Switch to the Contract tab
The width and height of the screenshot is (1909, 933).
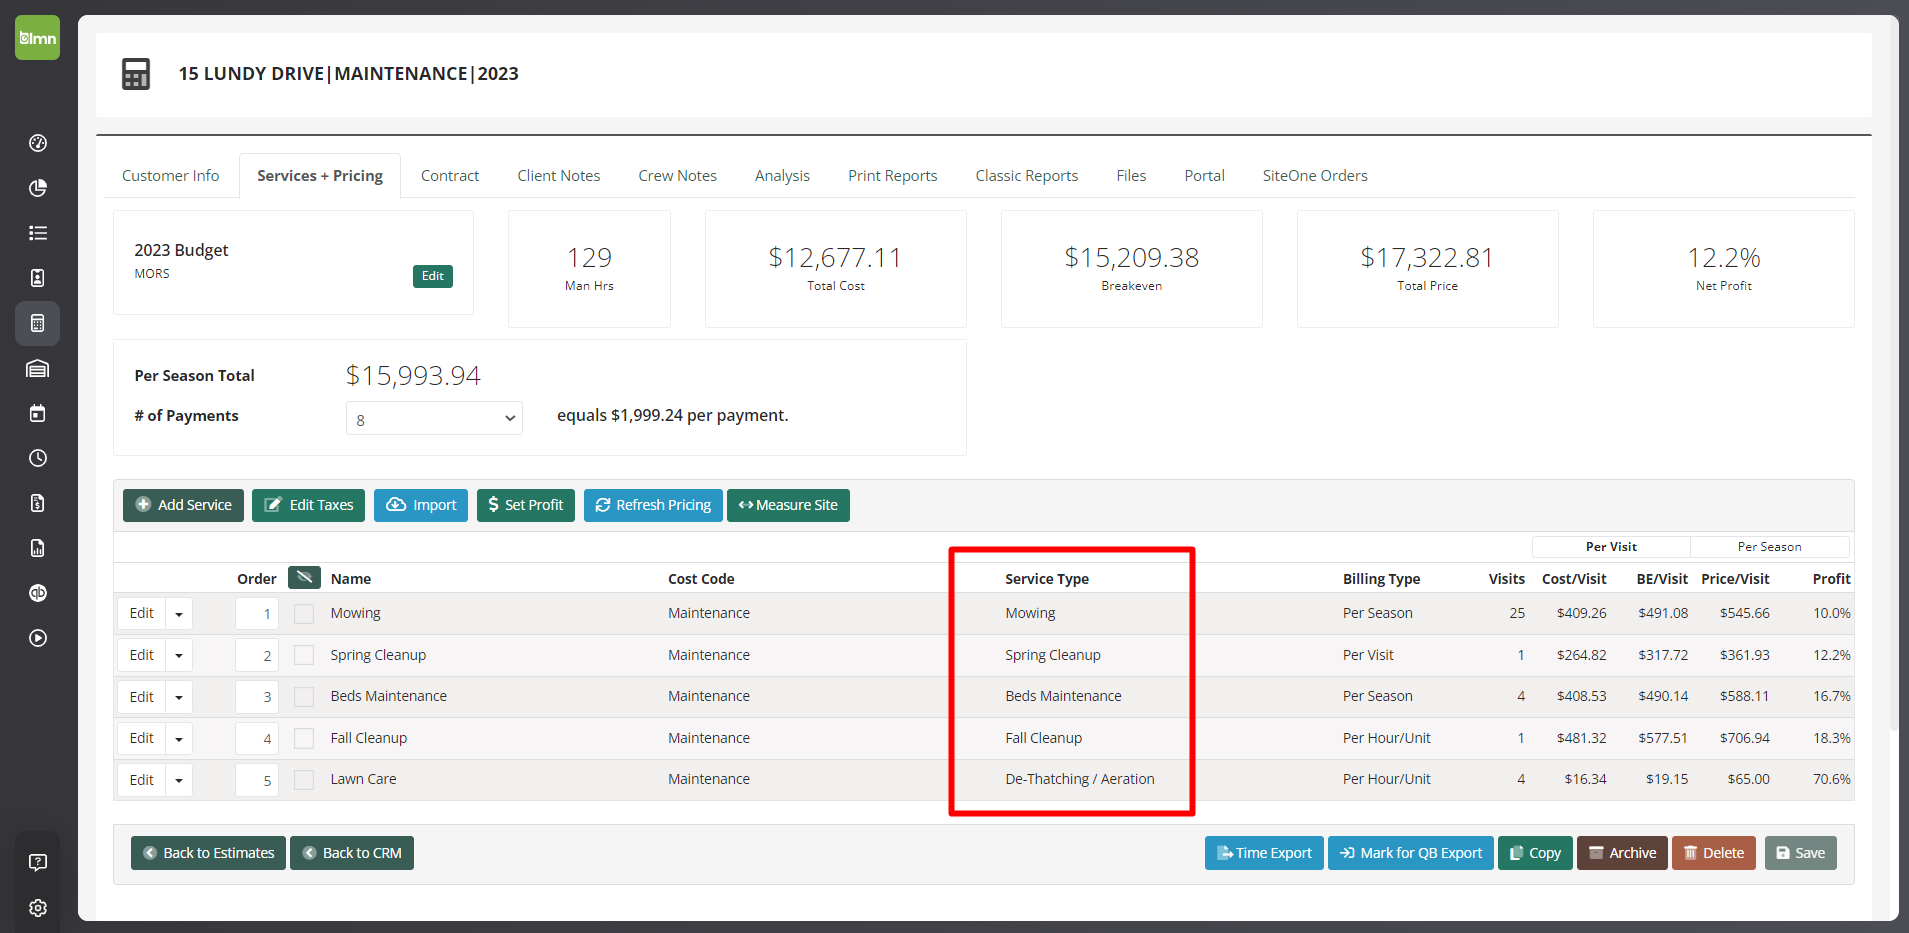(450, 175)
